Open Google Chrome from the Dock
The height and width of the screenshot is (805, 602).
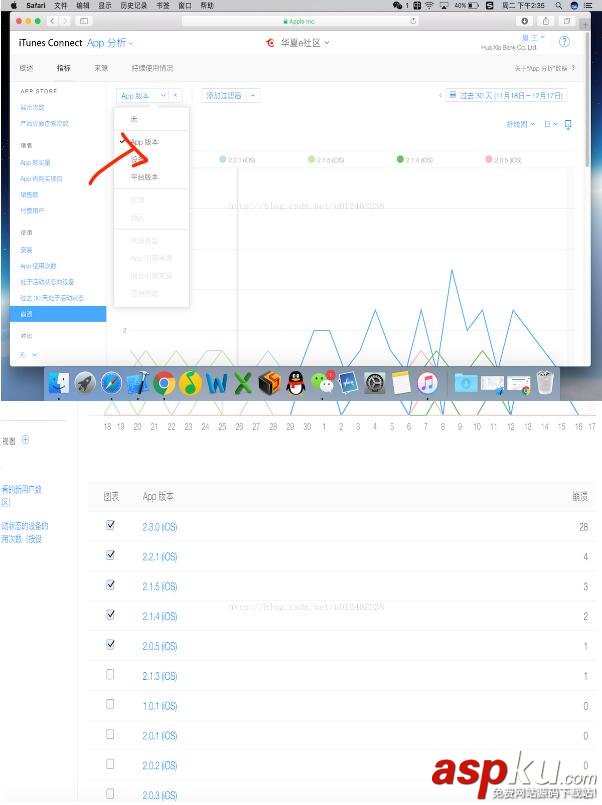coord(164,383)
